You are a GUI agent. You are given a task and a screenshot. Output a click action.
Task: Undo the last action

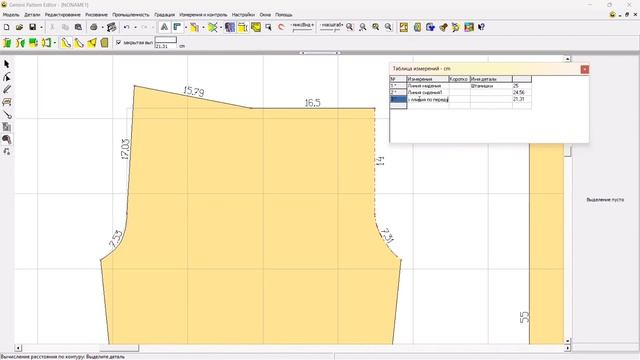click(x=127, y=27)
